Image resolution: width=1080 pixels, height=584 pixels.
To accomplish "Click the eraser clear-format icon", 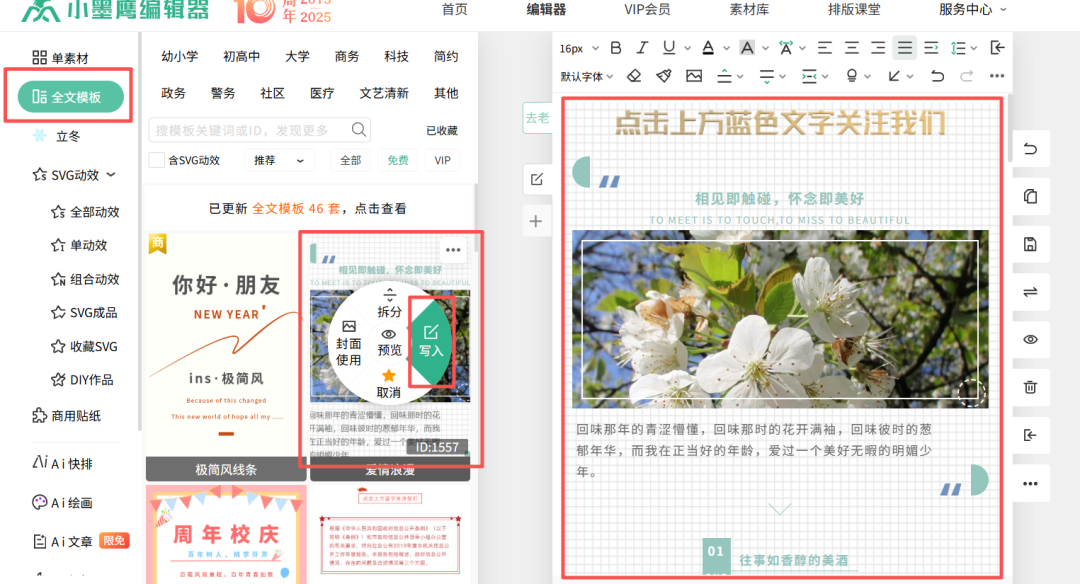I will pos(634,76).
